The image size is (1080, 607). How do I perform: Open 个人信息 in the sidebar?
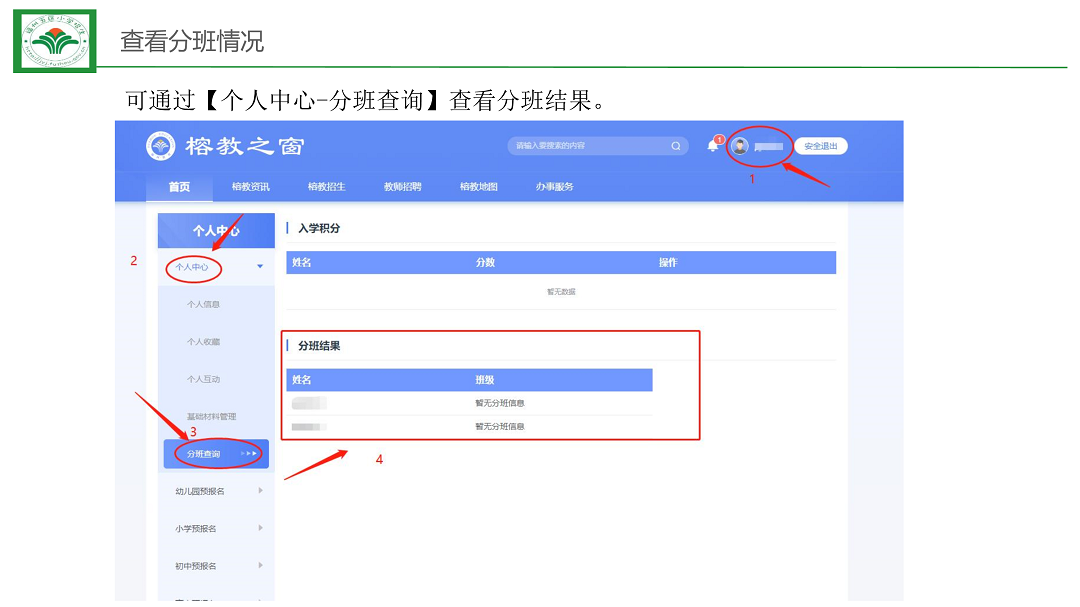click(204, 304)
